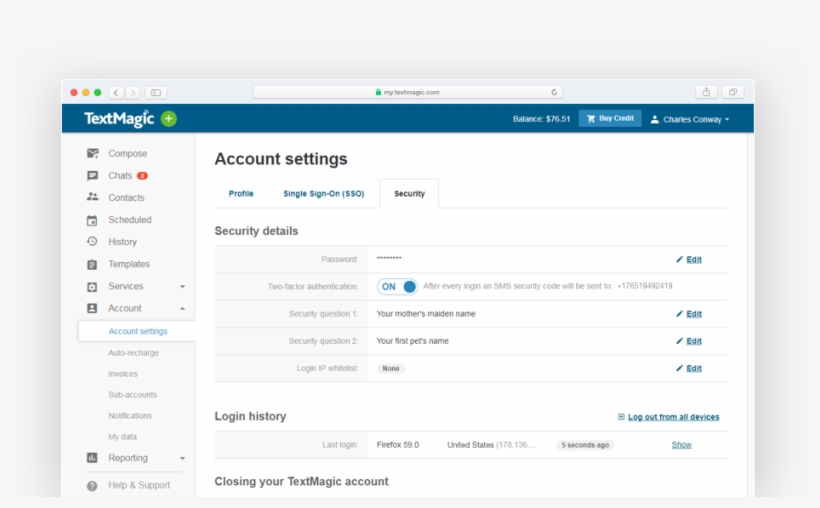Click the Edit link for Login IP whitelist

[694, 368]
